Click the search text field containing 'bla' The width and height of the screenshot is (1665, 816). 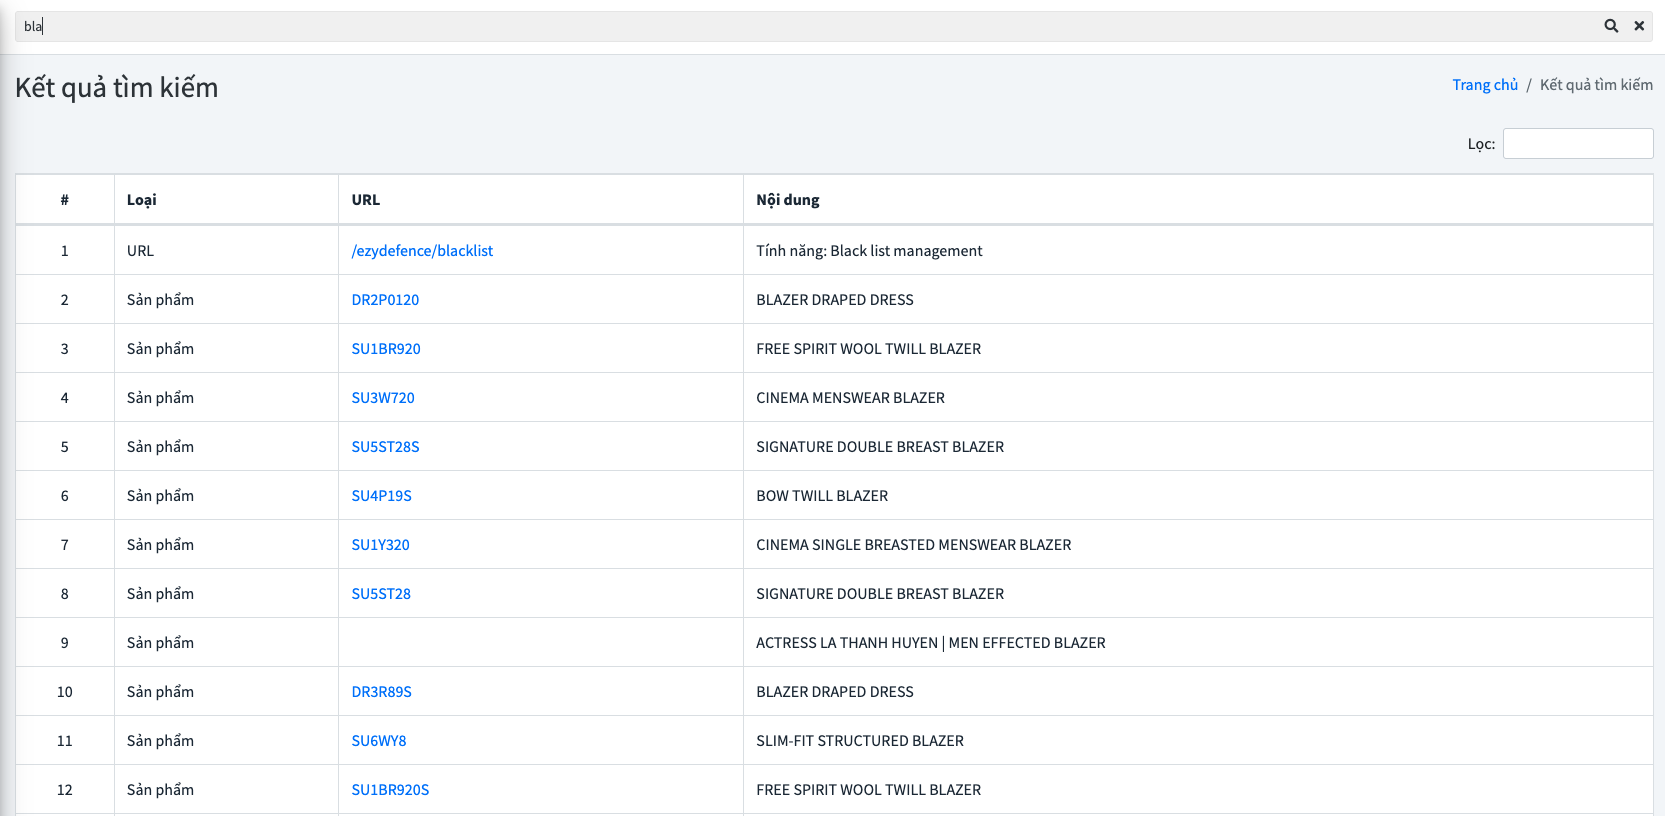tap(800, 26)
